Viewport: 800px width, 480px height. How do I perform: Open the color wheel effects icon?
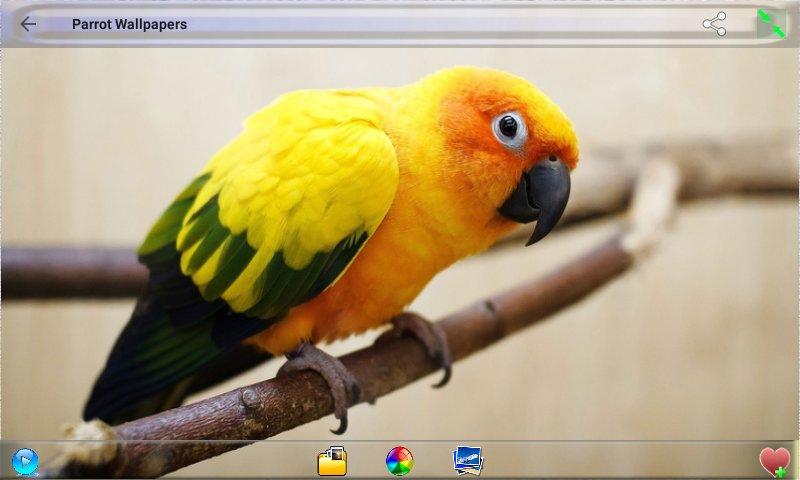click(x=399, y=461)
